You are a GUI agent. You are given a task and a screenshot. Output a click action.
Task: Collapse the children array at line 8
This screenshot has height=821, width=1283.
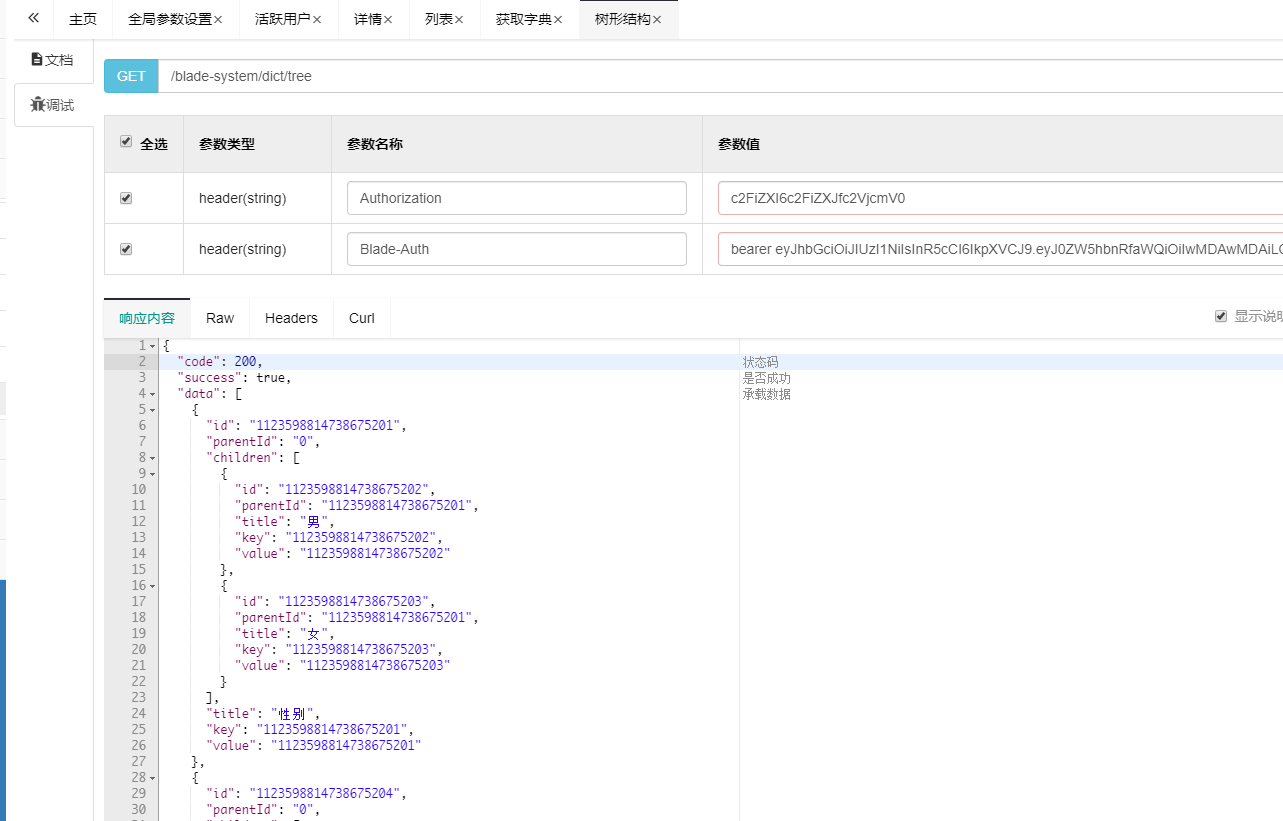coord(153,458)
